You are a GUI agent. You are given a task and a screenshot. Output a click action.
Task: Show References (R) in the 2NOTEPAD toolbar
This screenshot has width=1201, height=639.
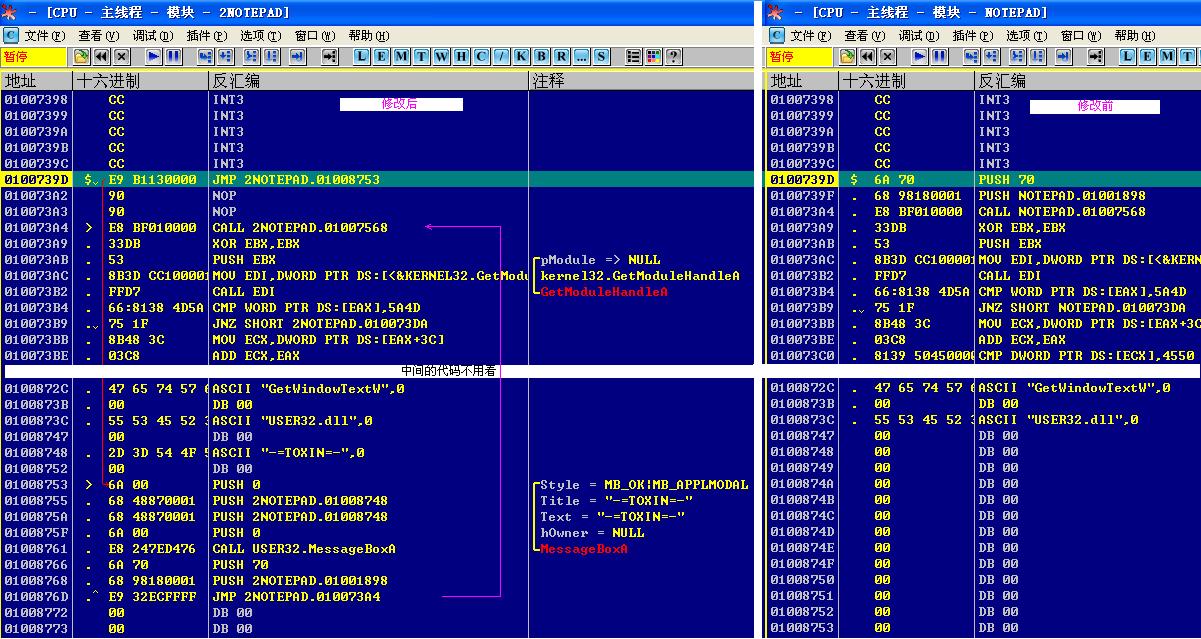click(562, 57)
